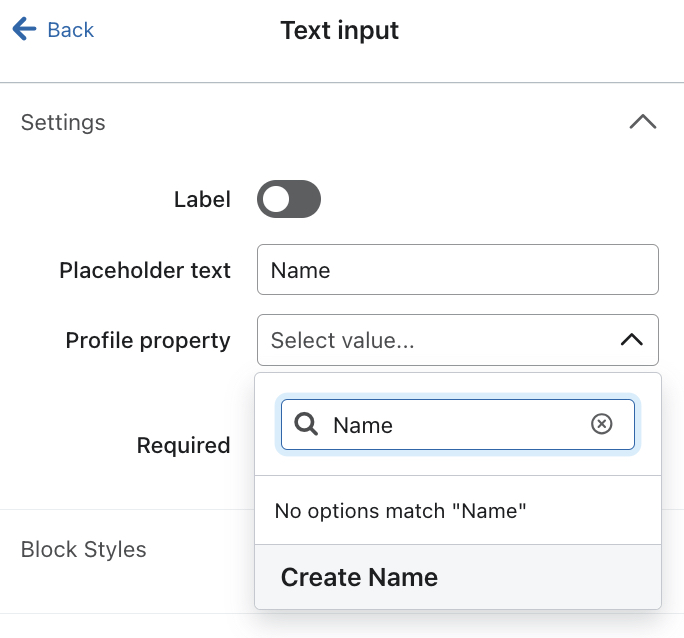Click the Back link text
Screen dimensions: 684x638
click(70, 30)
